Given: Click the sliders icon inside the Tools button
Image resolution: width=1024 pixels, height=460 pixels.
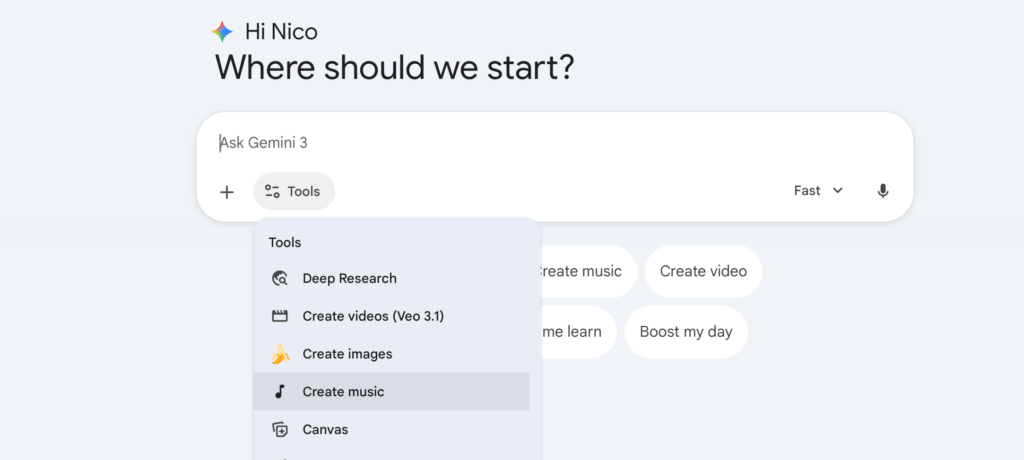Looking at the screenshot, I should coord(272,191).
